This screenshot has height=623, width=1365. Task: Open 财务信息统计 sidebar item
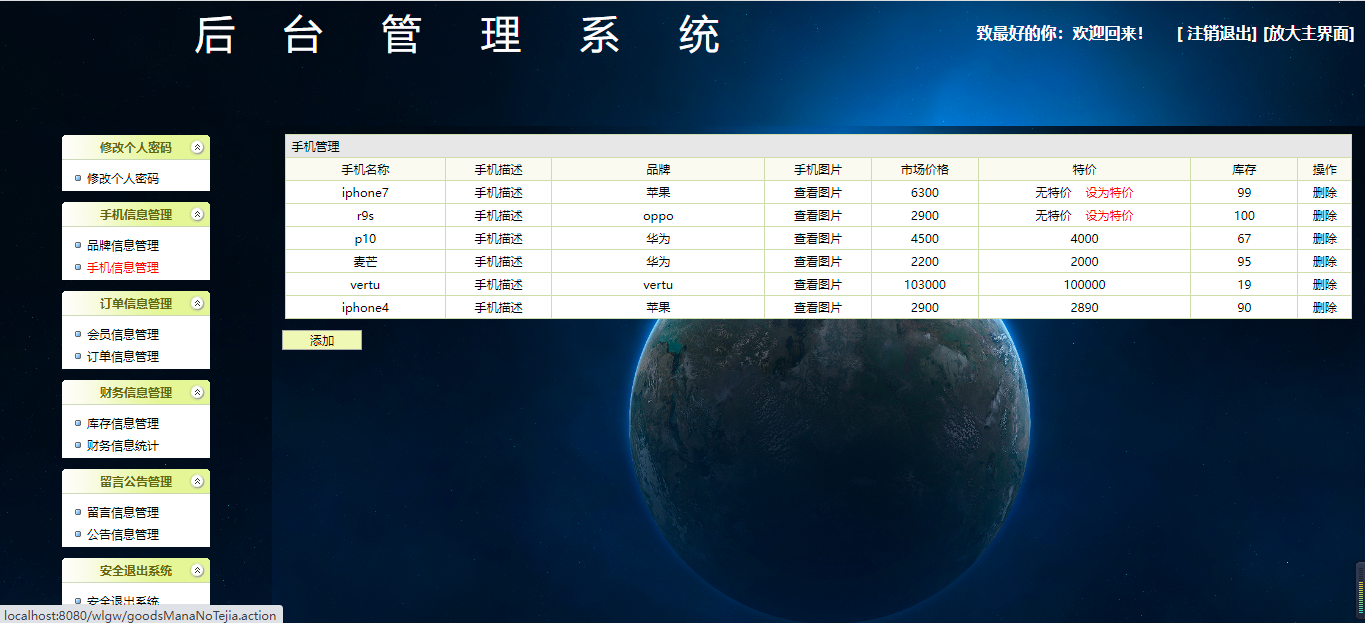coord(123,445)
